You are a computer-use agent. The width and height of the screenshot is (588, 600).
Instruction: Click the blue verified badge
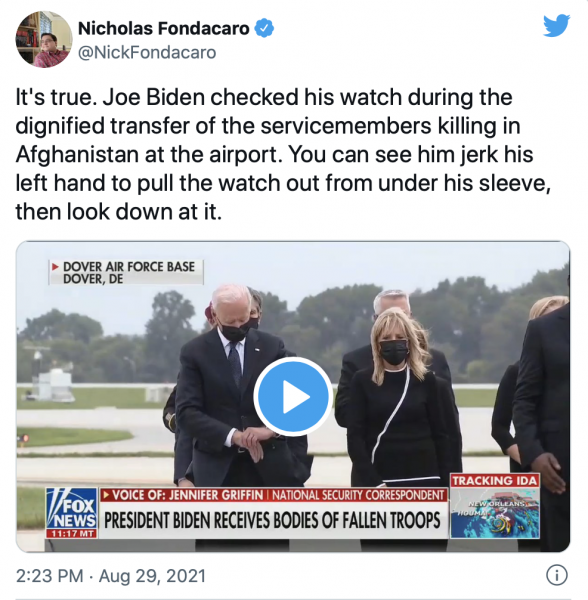point(264,29)
